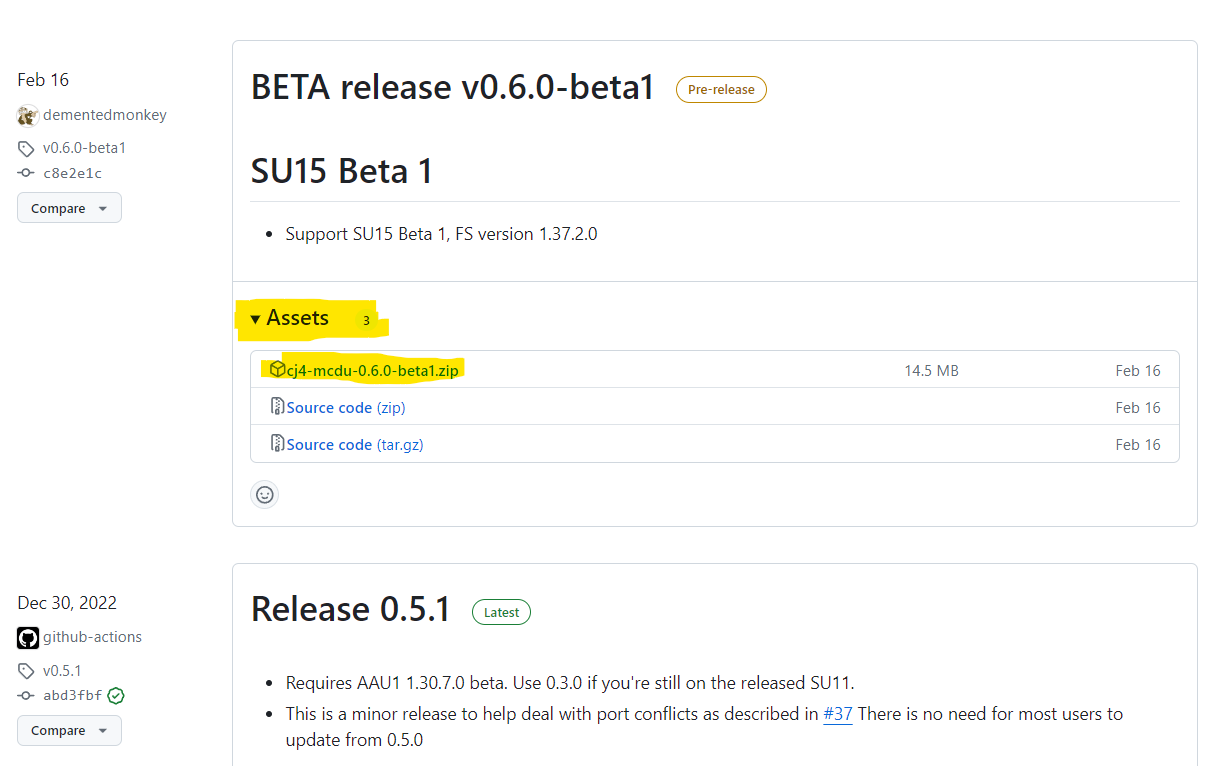Open the smiley reaction picker
Image resolution: width=1229 pixels, height=766 pixels.
point(264,494)
